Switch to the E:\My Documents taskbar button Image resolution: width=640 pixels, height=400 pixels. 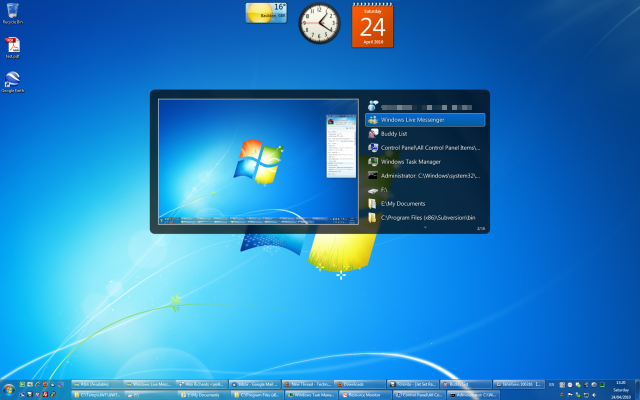[x=203, y=395]
